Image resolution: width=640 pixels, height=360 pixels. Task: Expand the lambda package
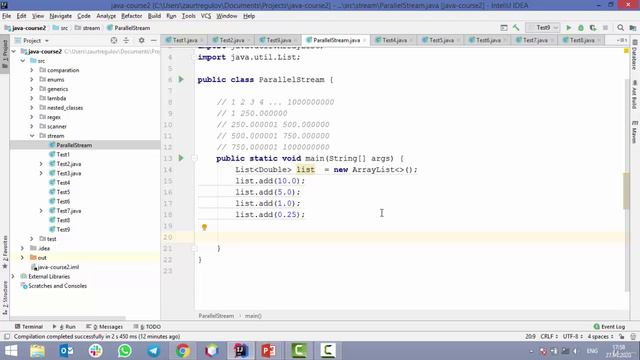pyautogui.click(x=32, y=98)
